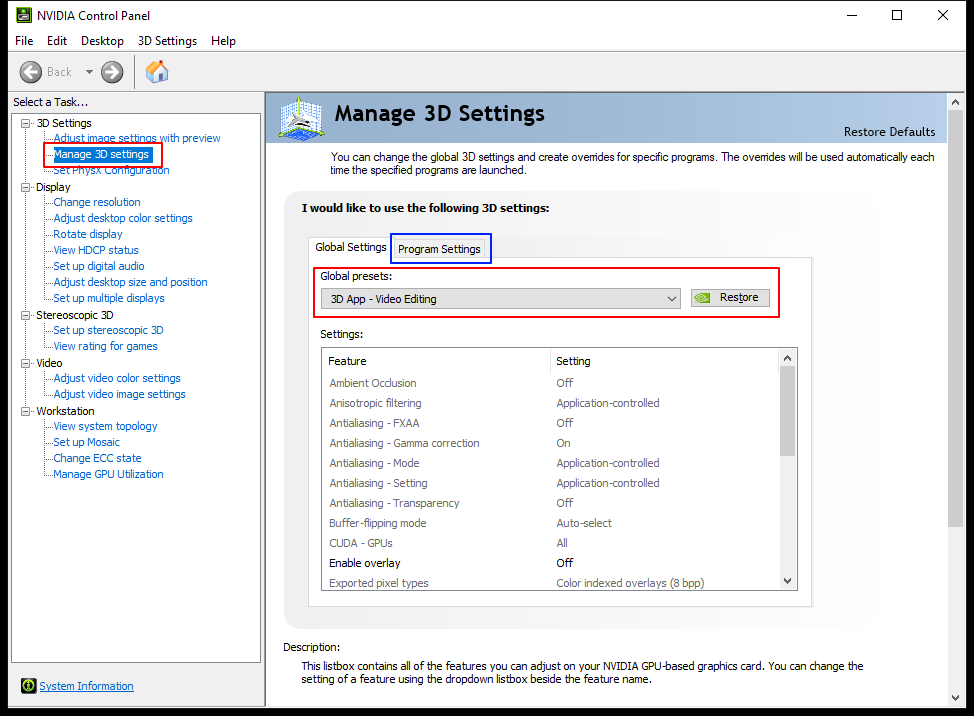Click the Back arrow toolbar icon
Image resolution: width=974 pixels, height=716 pixels.
30,72
